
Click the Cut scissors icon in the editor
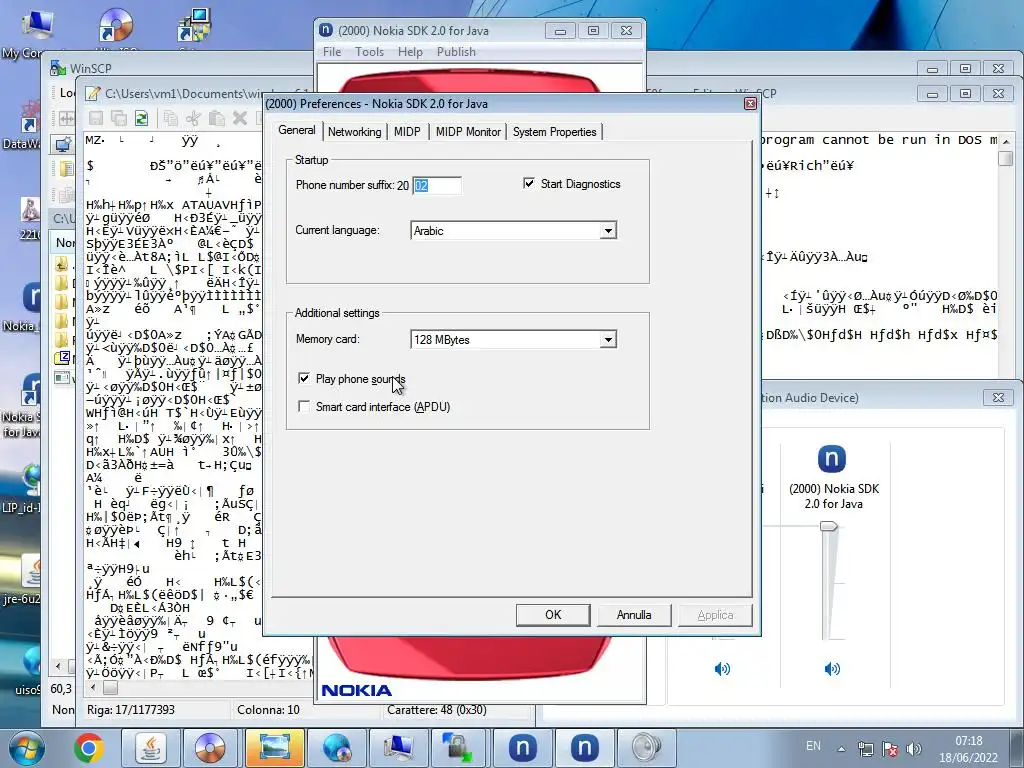[193, 118]
